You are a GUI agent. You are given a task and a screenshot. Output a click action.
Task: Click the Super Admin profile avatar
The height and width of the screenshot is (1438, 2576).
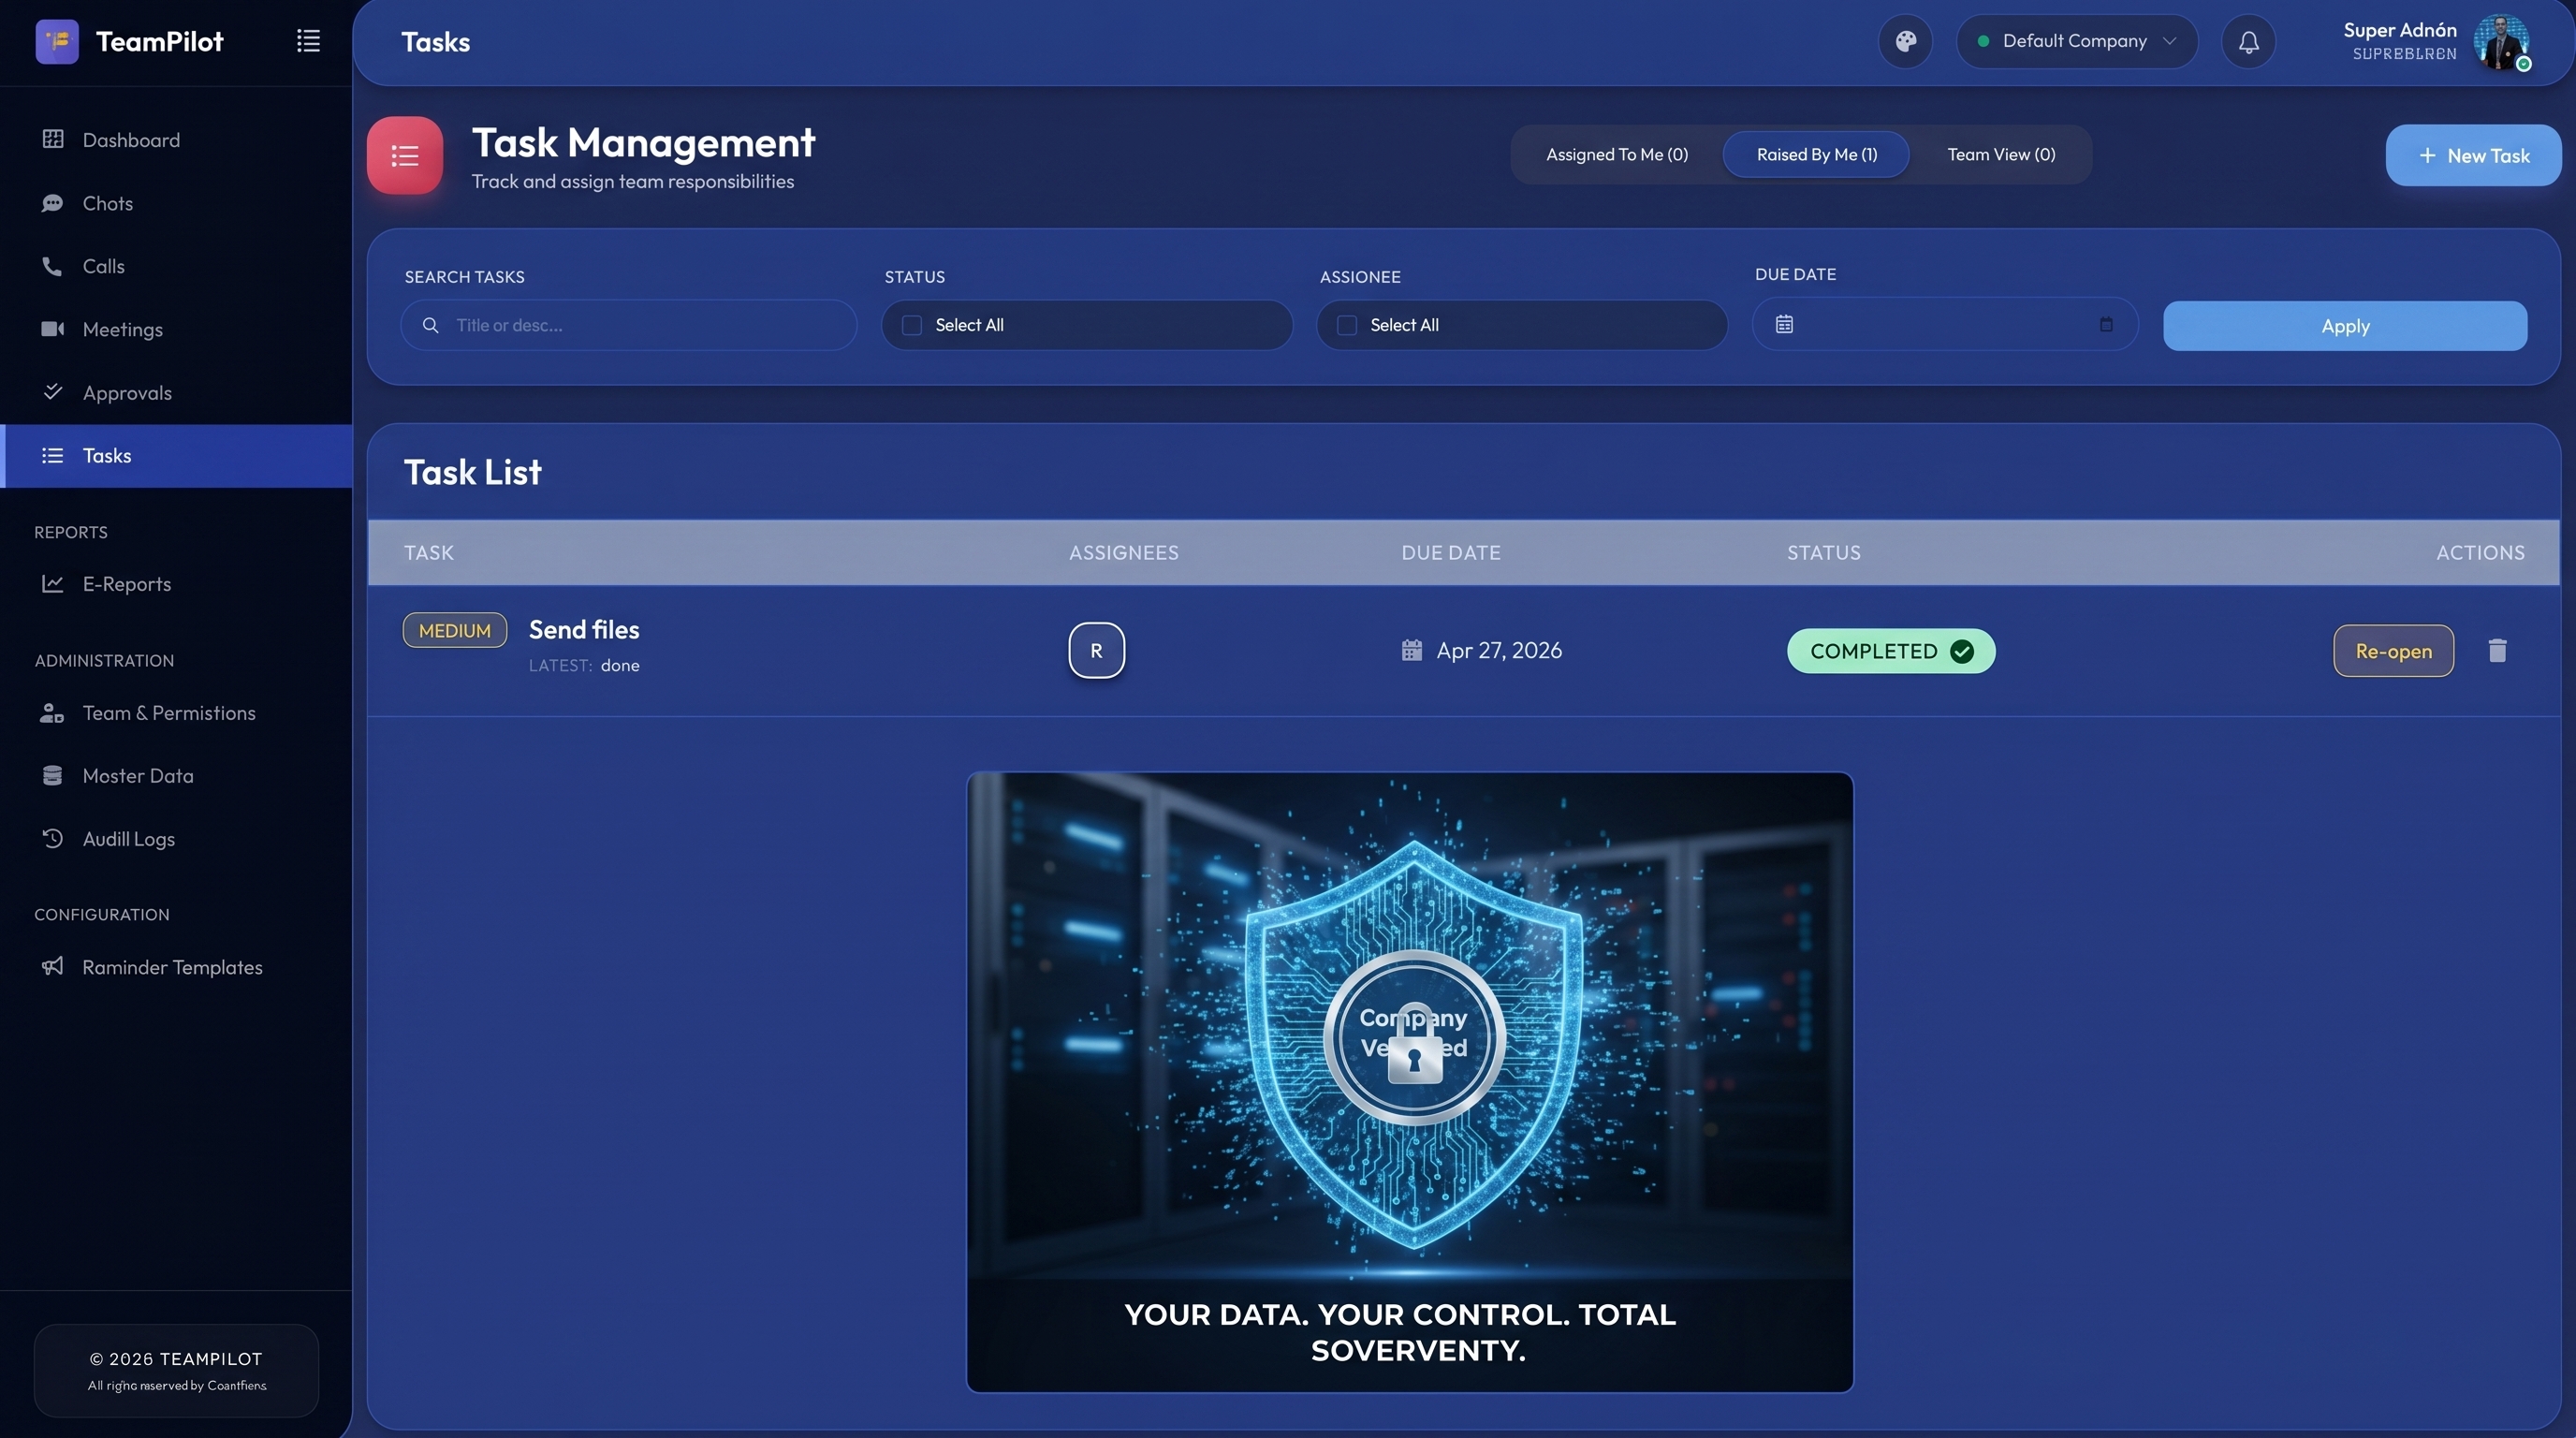(2501, 42)
